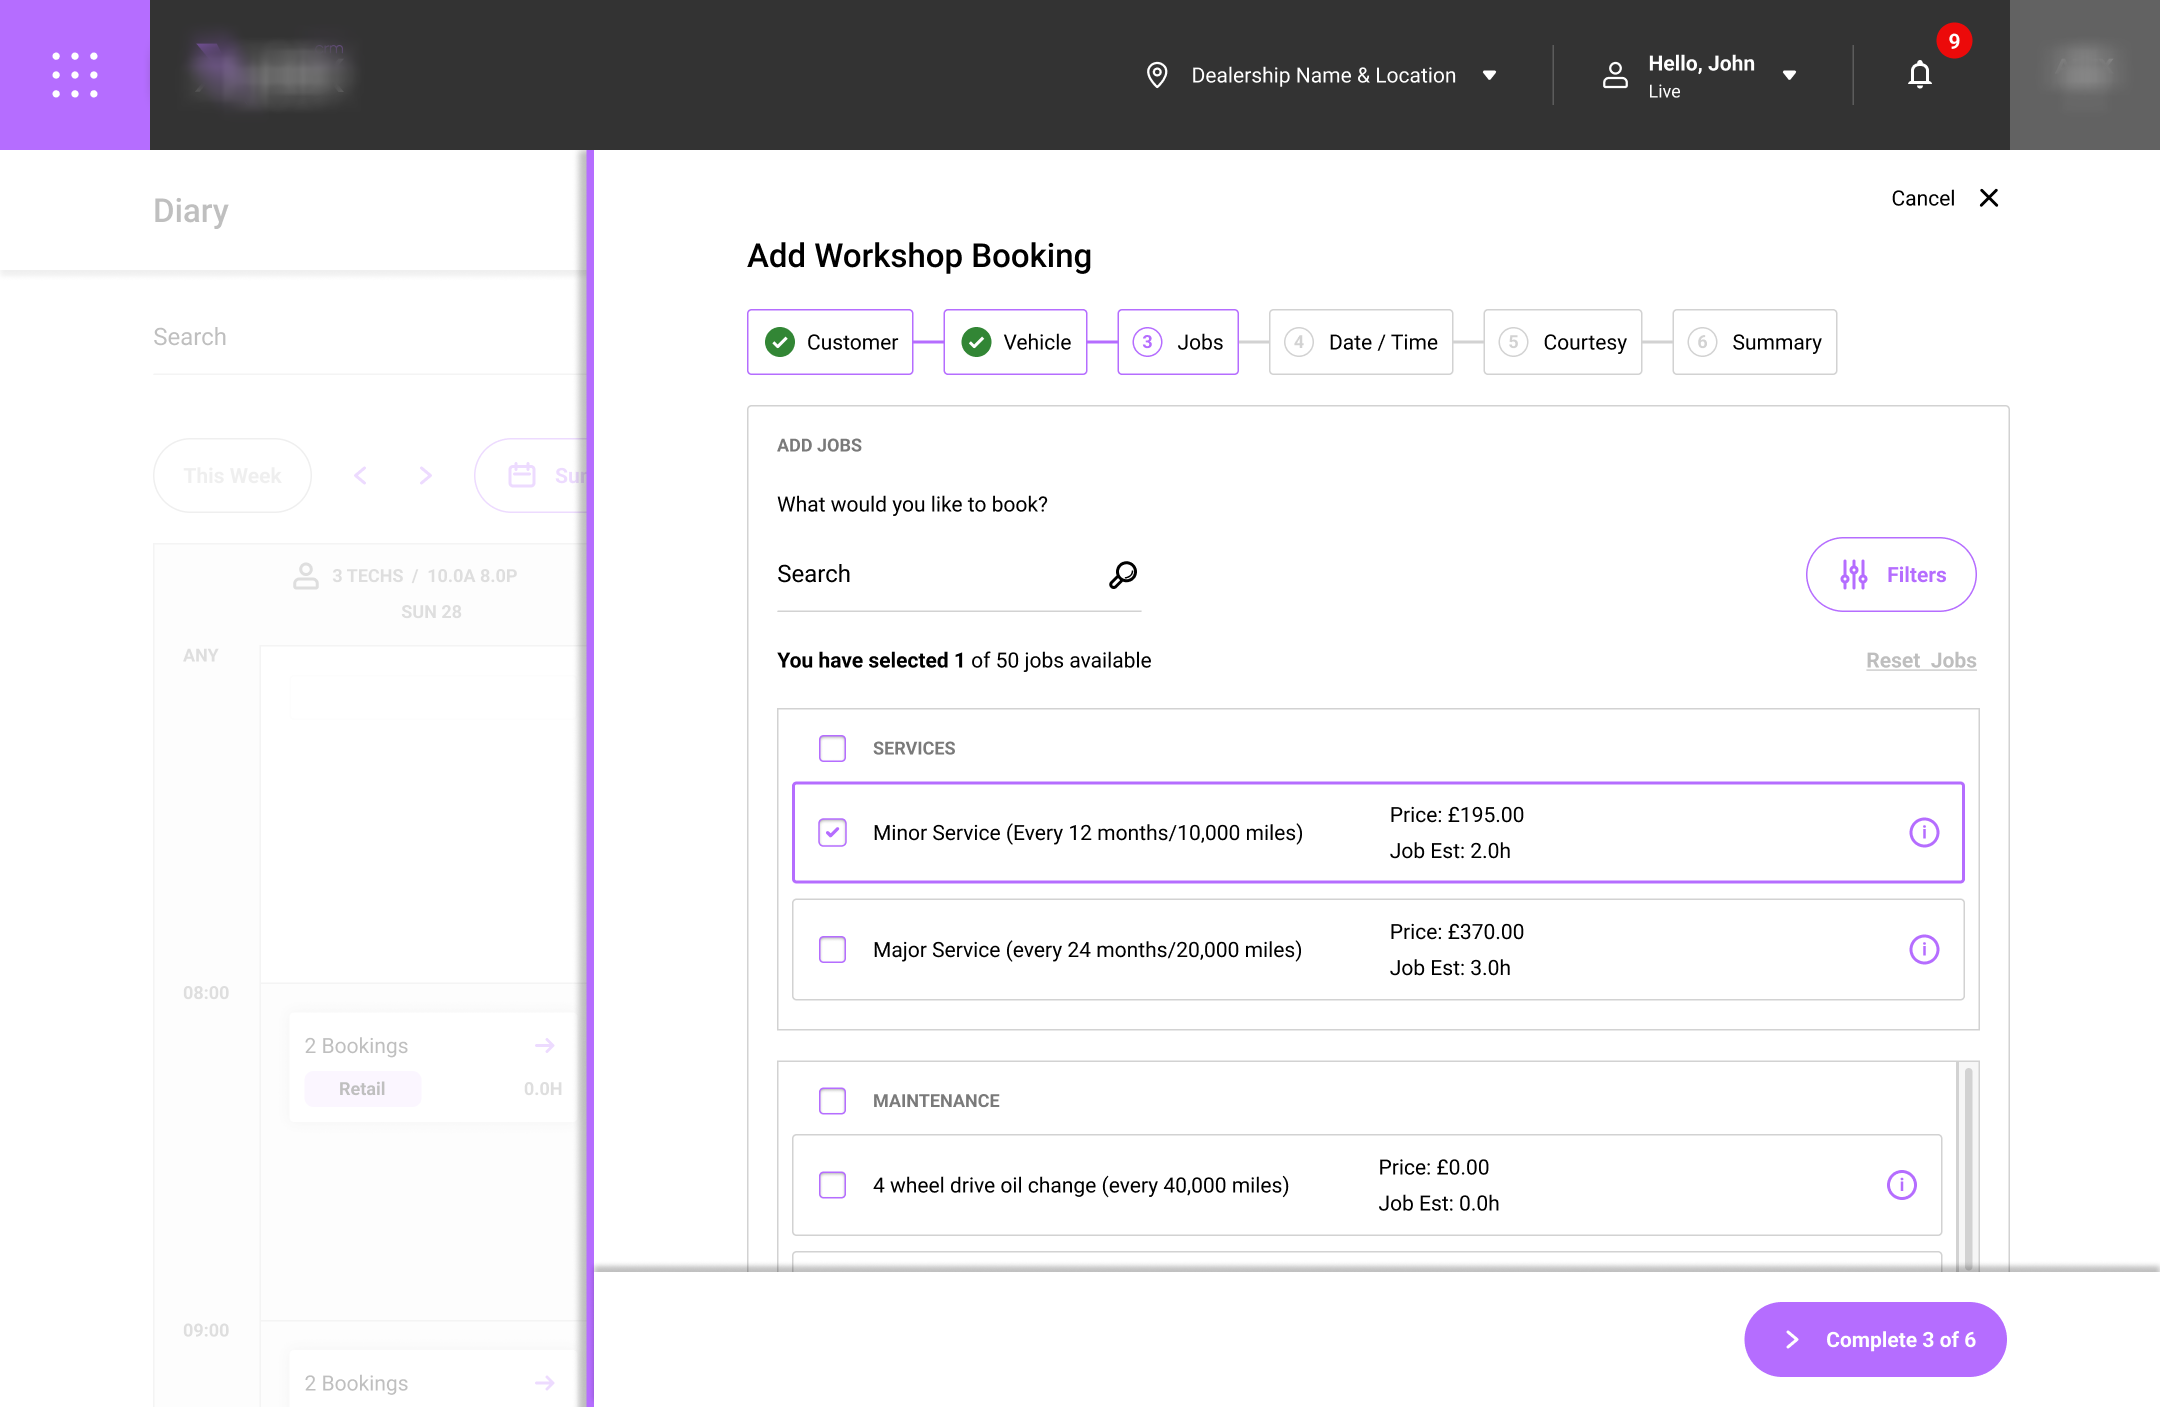This screenshot has height=1407, width=2160.
Task: Expand the Hello, John user dropdown
Action: click(1789, 75)
